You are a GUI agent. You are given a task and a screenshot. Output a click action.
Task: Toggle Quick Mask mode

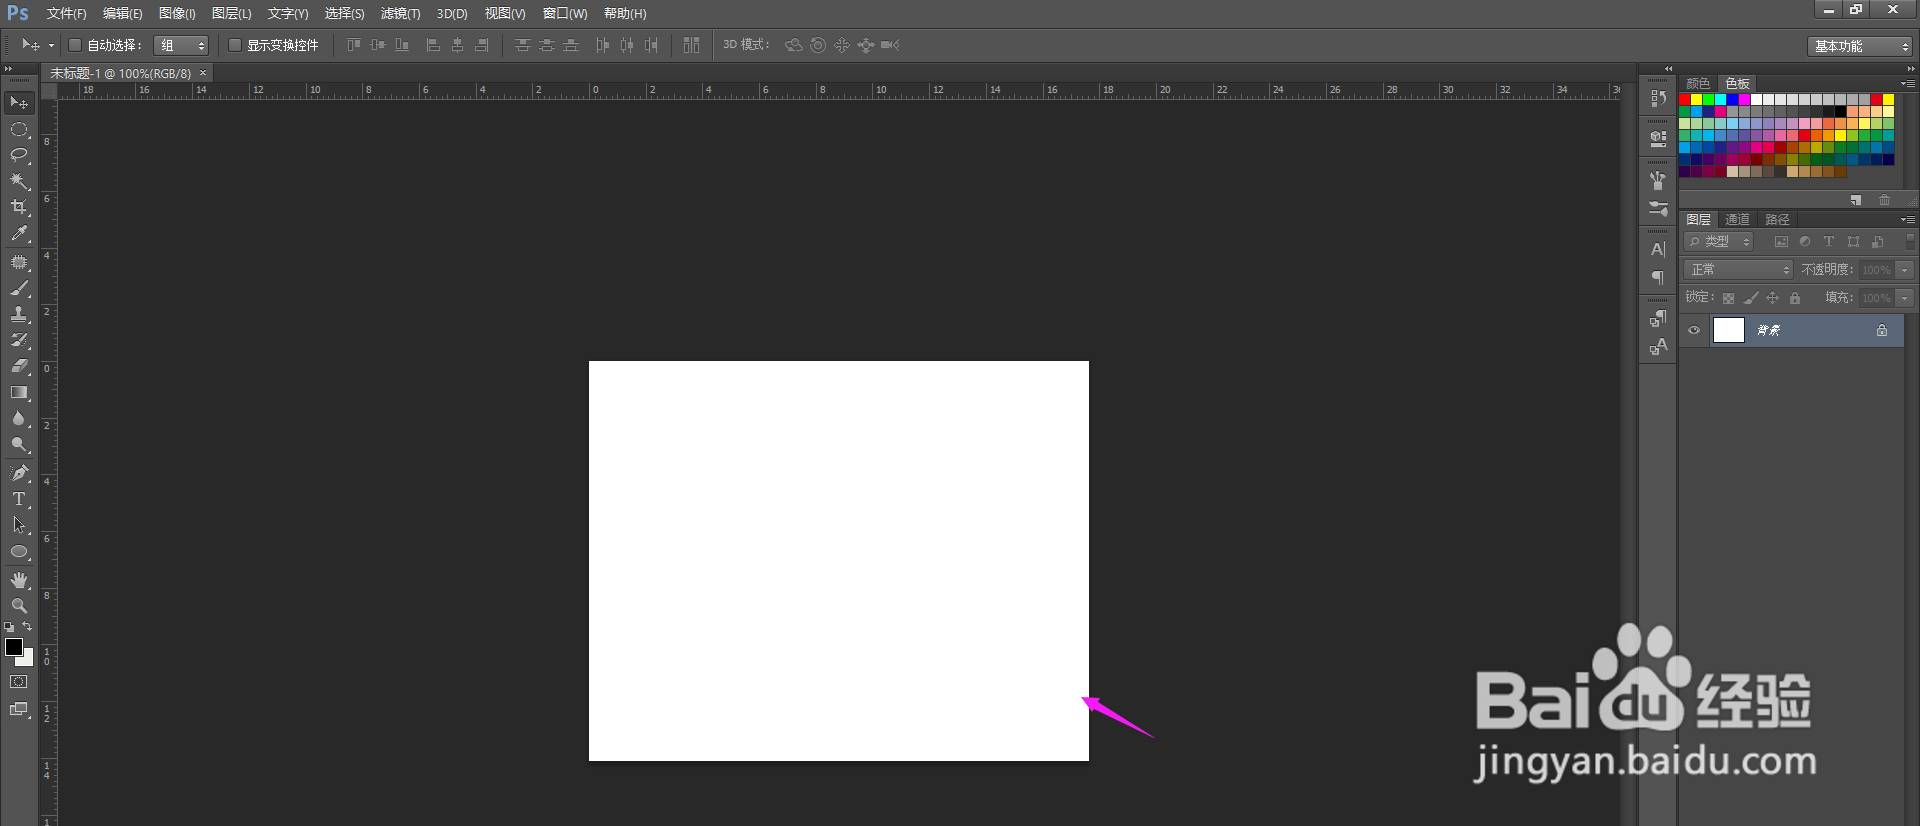point(19,682)
